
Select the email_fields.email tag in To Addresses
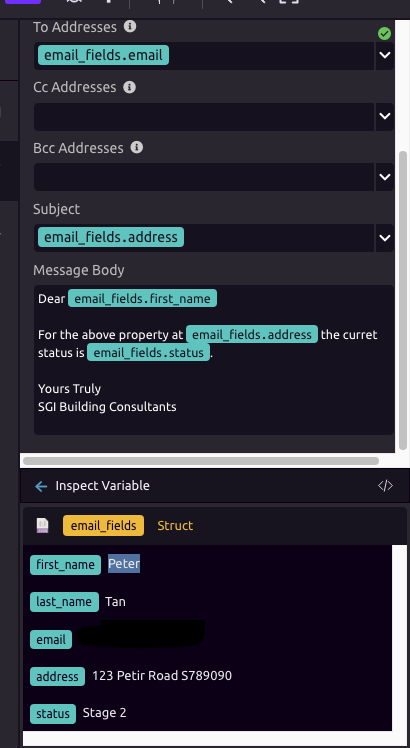tap(104, 55)
